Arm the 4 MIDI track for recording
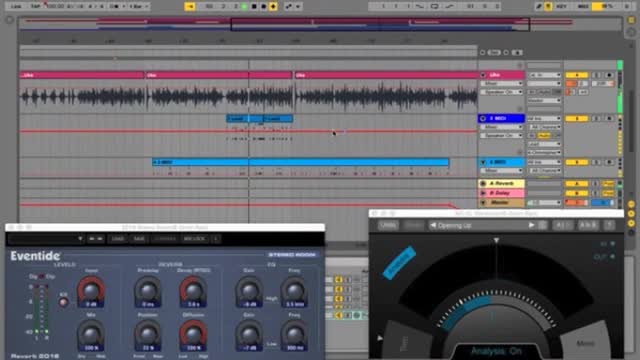This screenshot has height=360, width=640. click(x=609, y=162)
